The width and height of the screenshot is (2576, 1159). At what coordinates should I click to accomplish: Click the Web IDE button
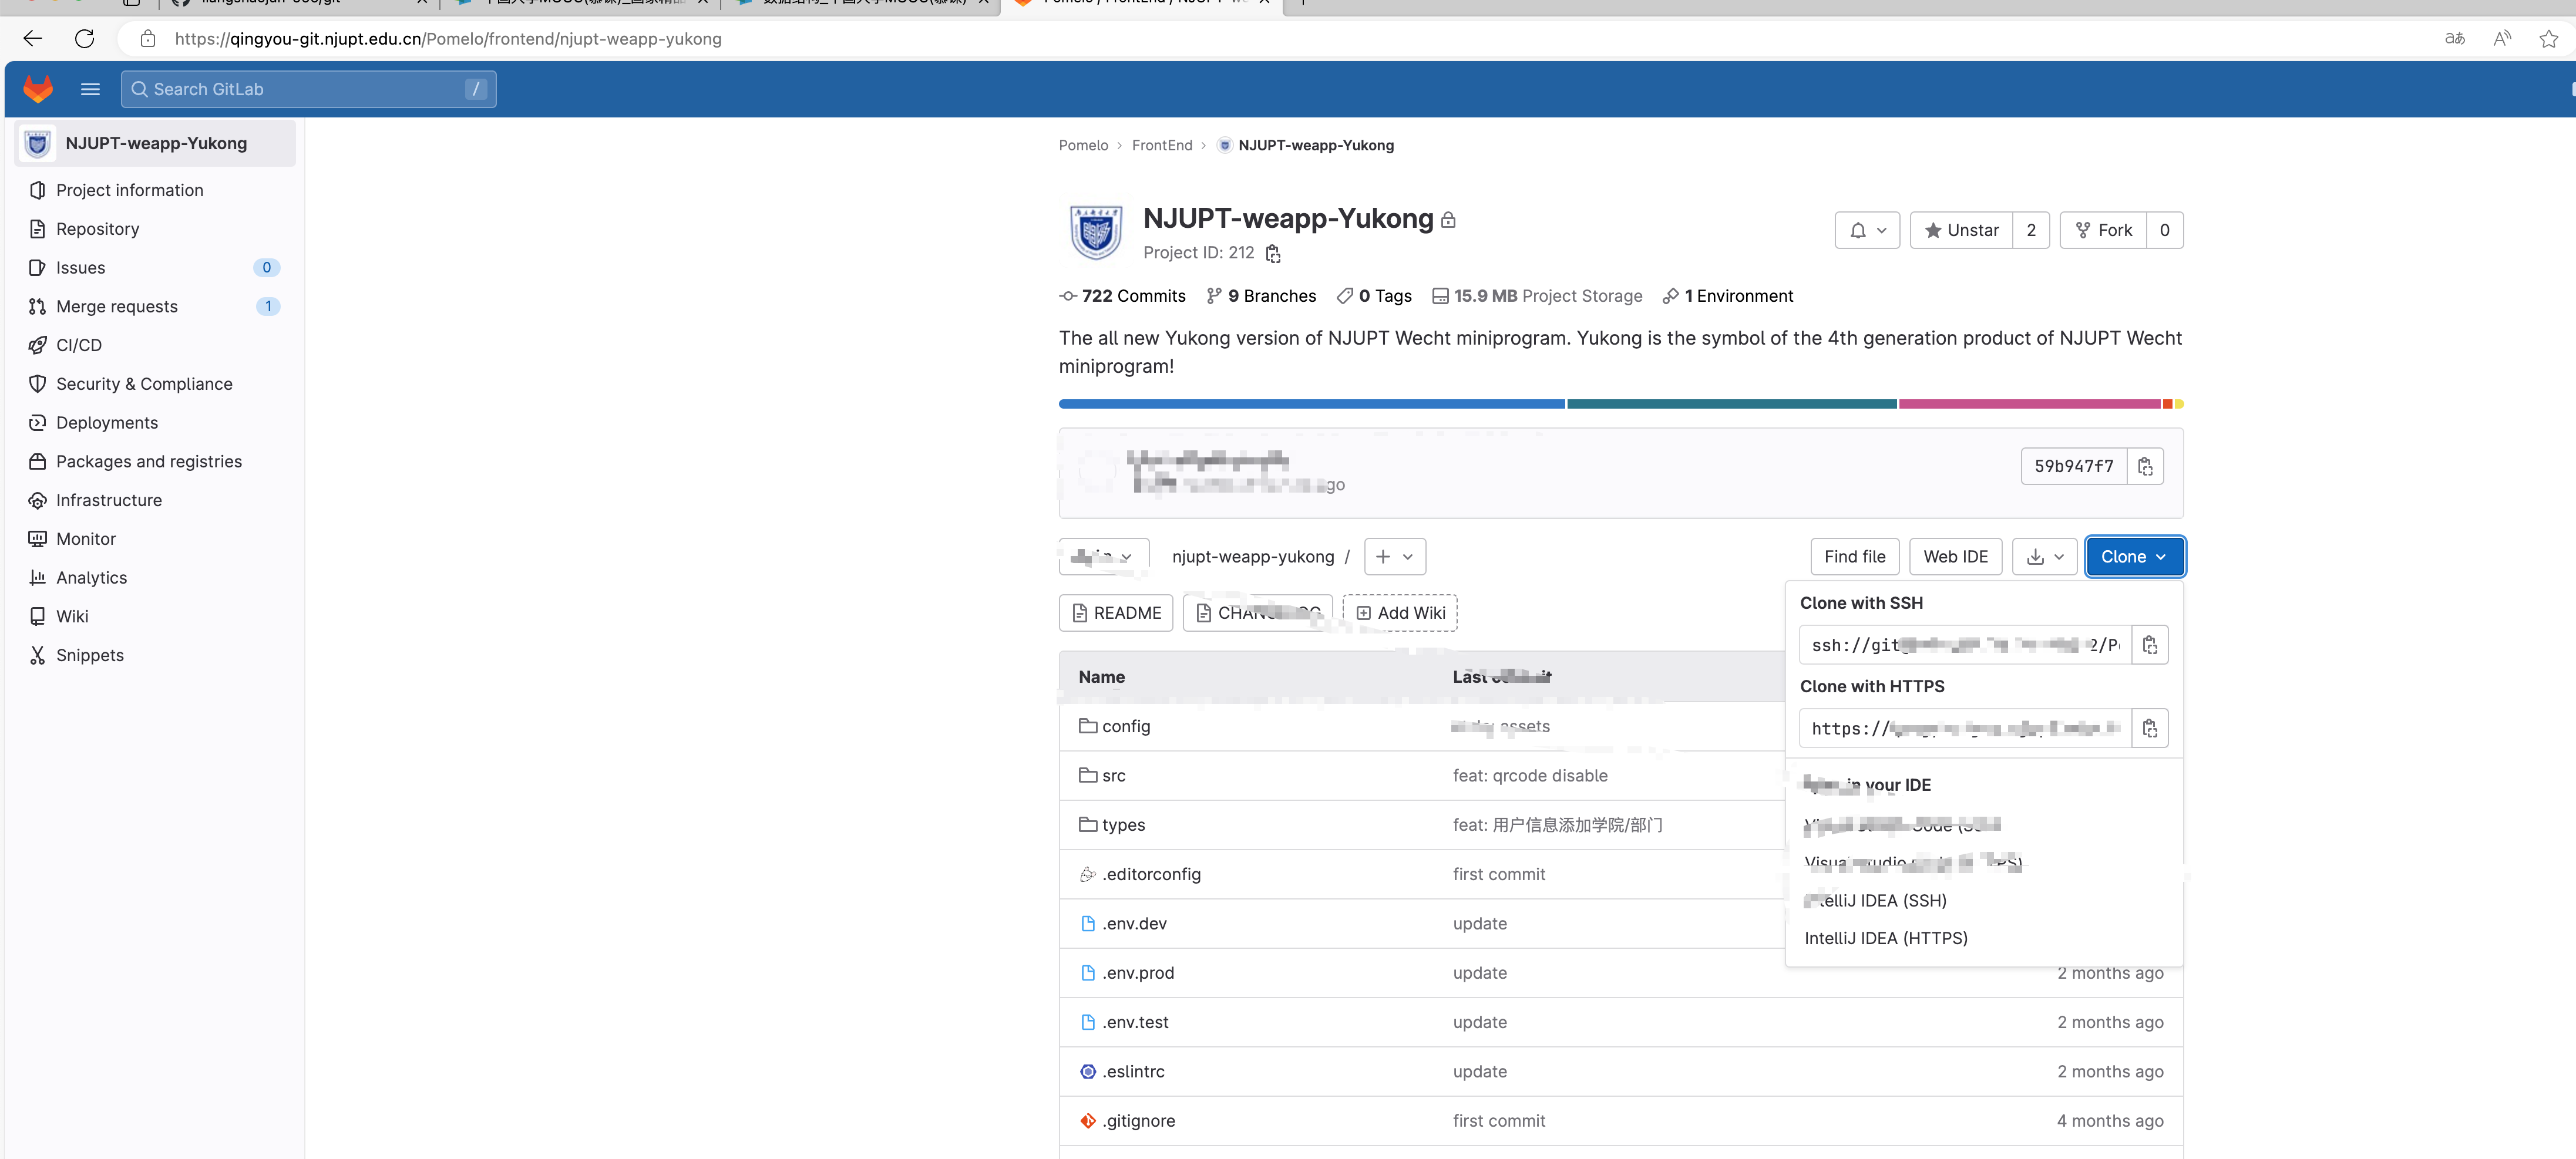(x=1955, y=556)
